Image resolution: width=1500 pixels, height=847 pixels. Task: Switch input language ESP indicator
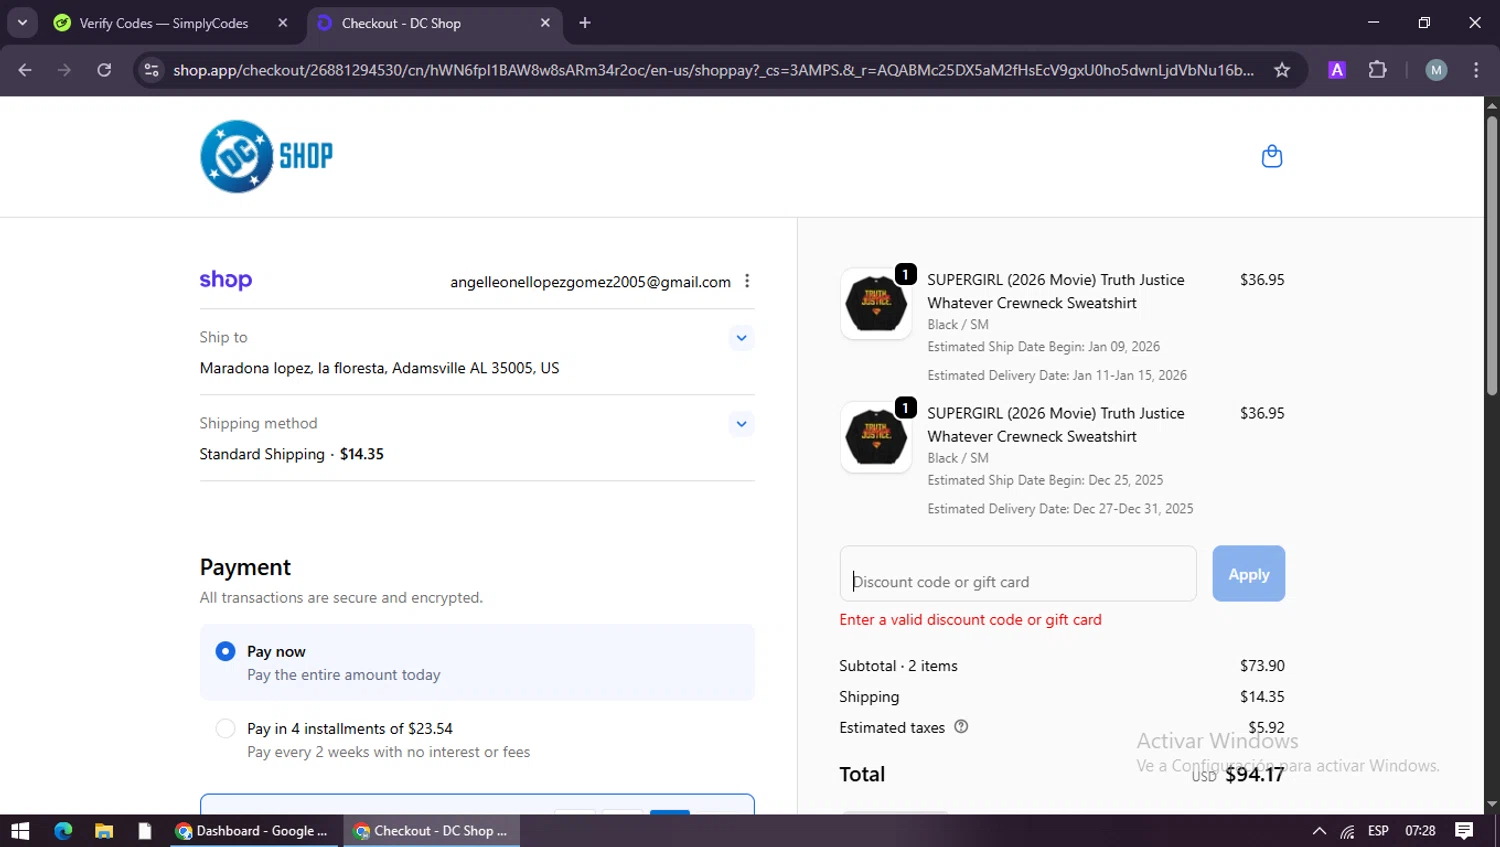point(1378,831)
